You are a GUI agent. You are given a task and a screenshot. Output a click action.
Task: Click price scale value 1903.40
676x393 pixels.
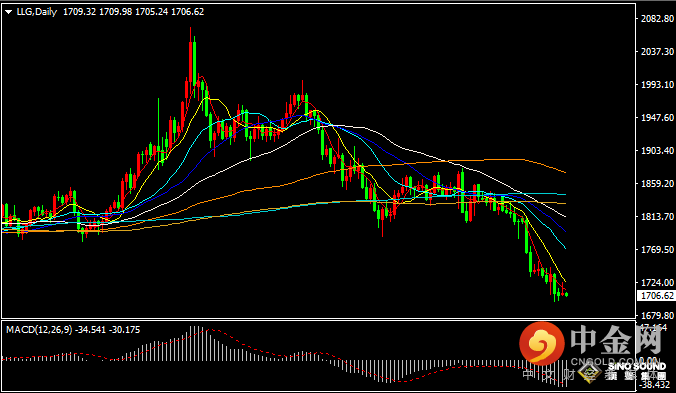click(x=657, y=151)
